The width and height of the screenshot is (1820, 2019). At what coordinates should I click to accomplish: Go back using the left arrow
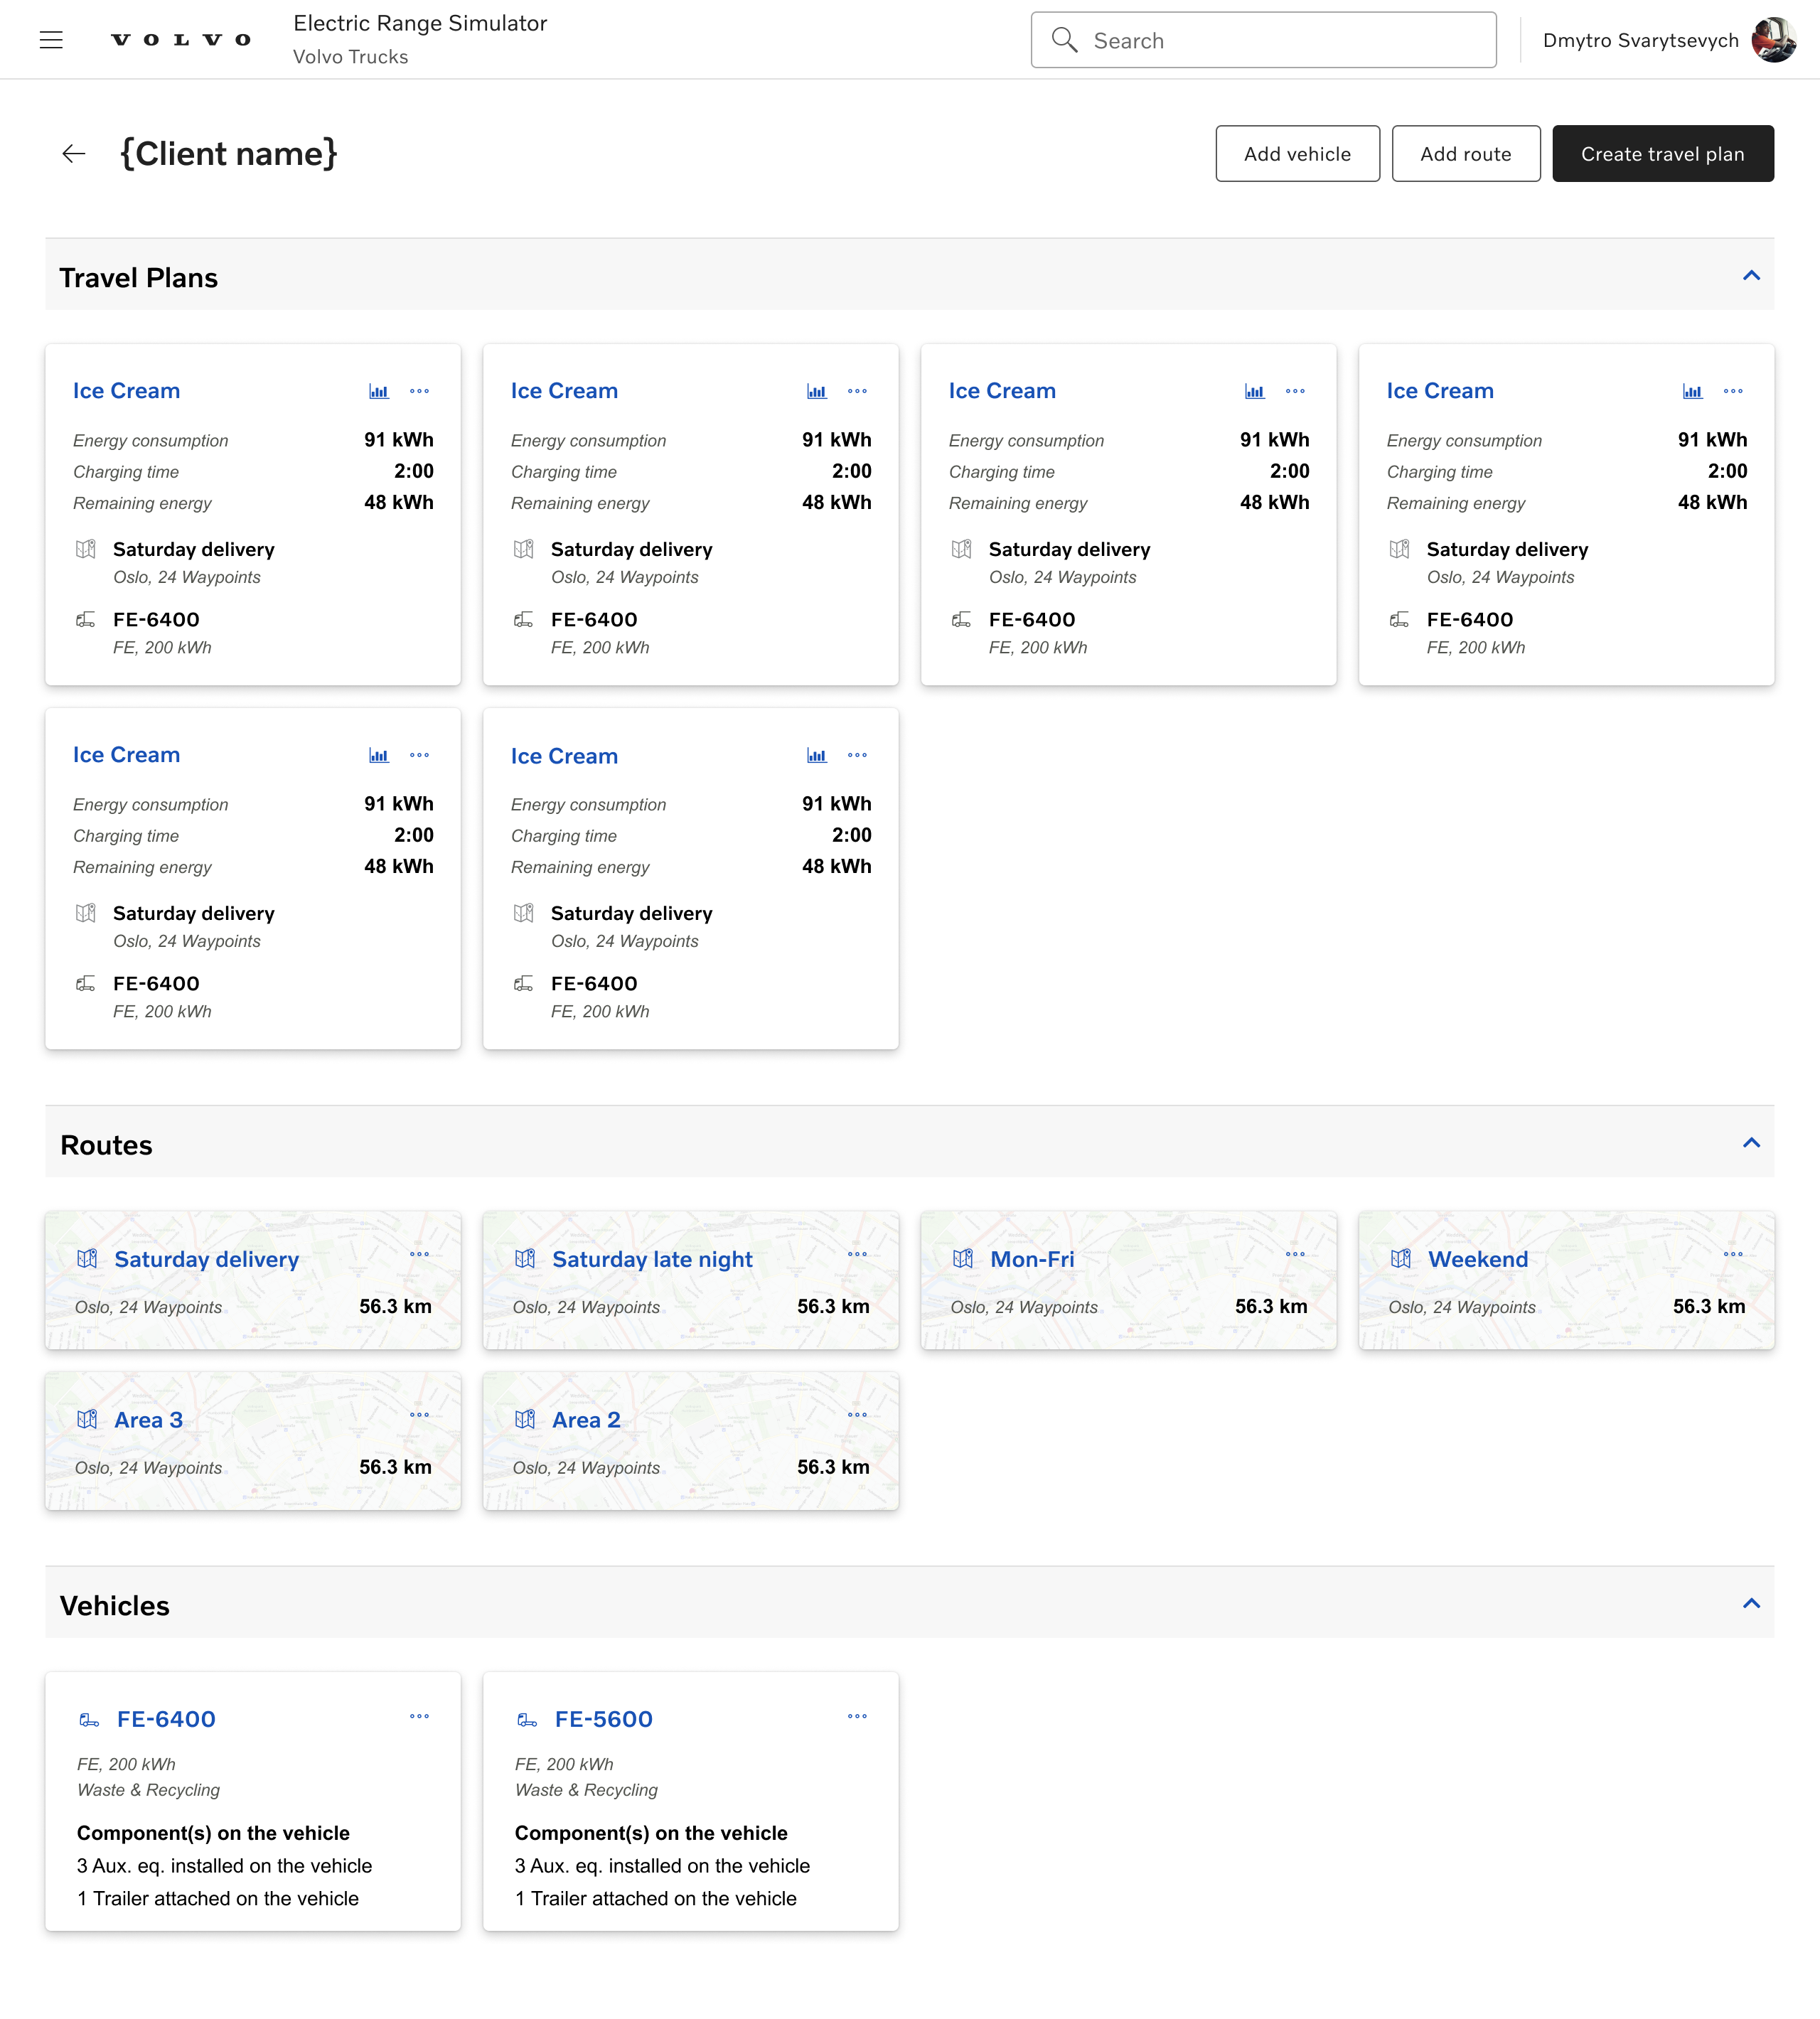(x=74, y=153)
